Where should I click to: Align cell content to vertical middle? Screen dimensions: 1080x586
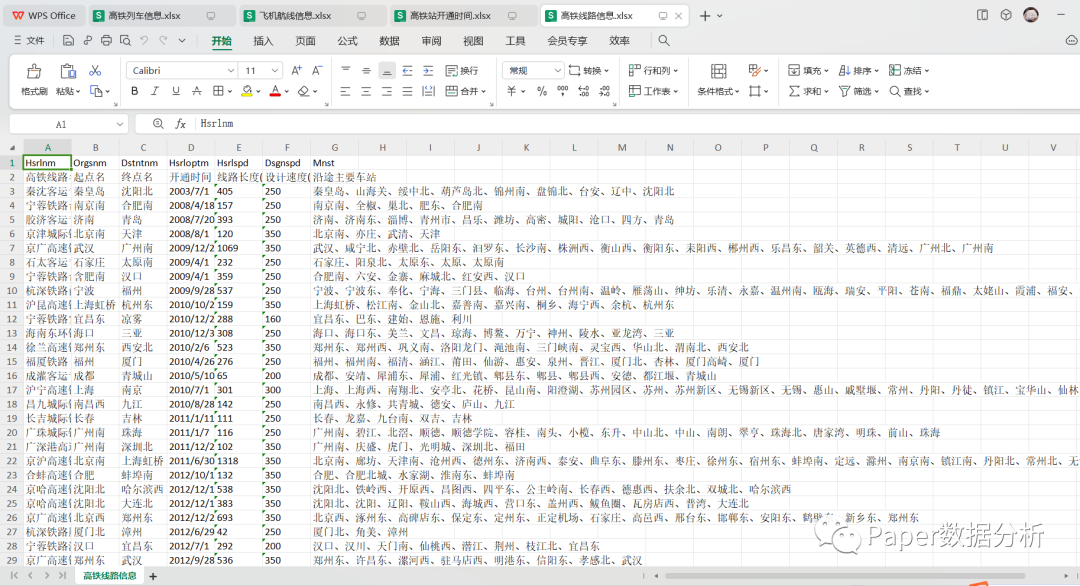(x=366, y=70)
